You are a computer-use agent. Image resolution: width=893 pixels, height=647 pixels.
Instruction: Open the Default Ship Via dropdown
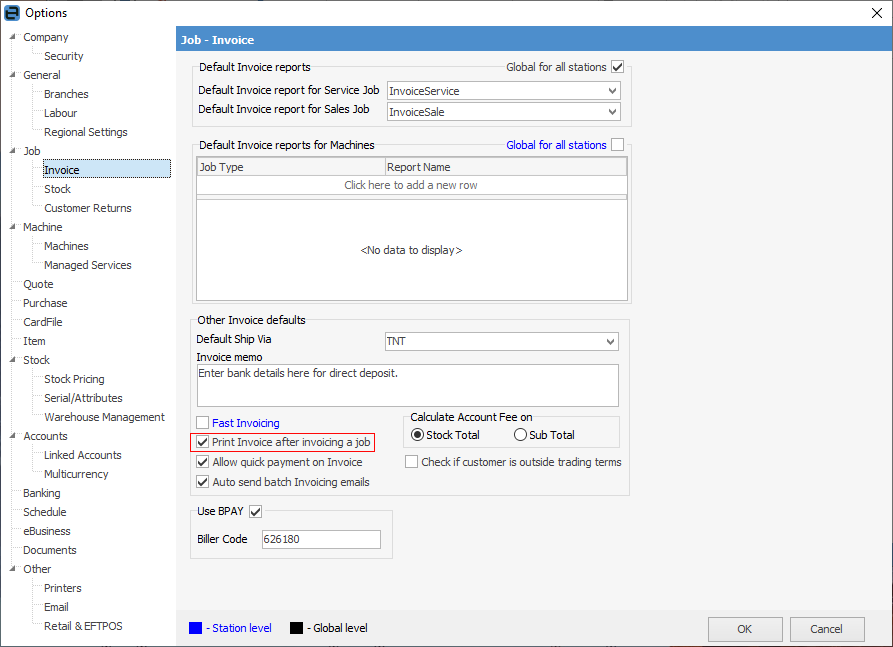click(610, 342)
